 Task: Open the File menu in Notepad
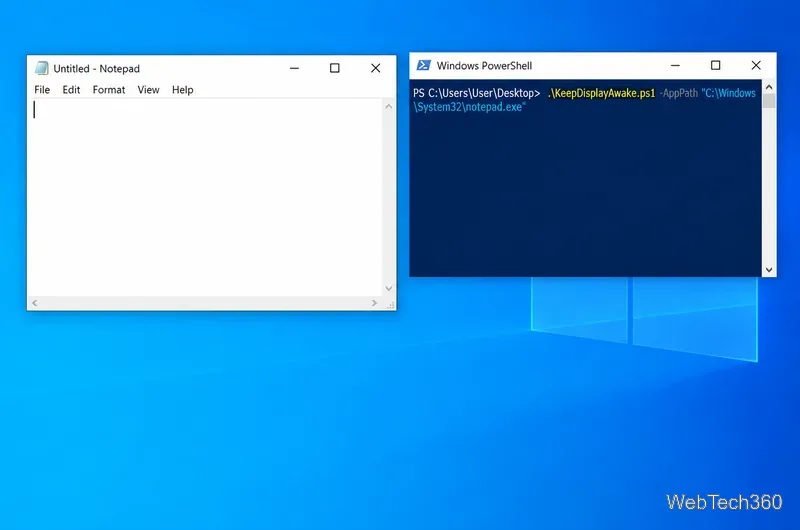[x=42, y=90]
